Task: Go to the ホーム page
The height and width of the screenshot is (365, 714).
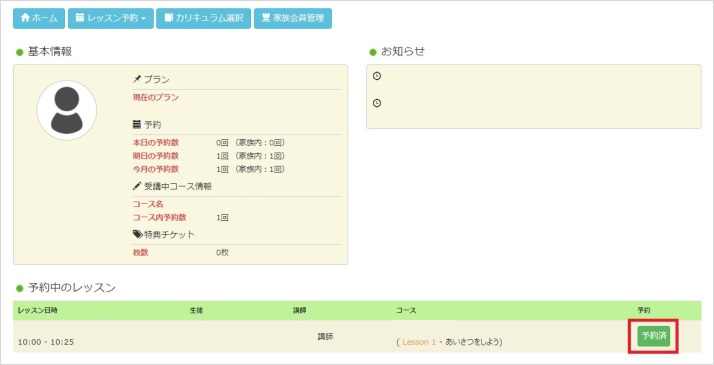Action: (x=39, y=18)
